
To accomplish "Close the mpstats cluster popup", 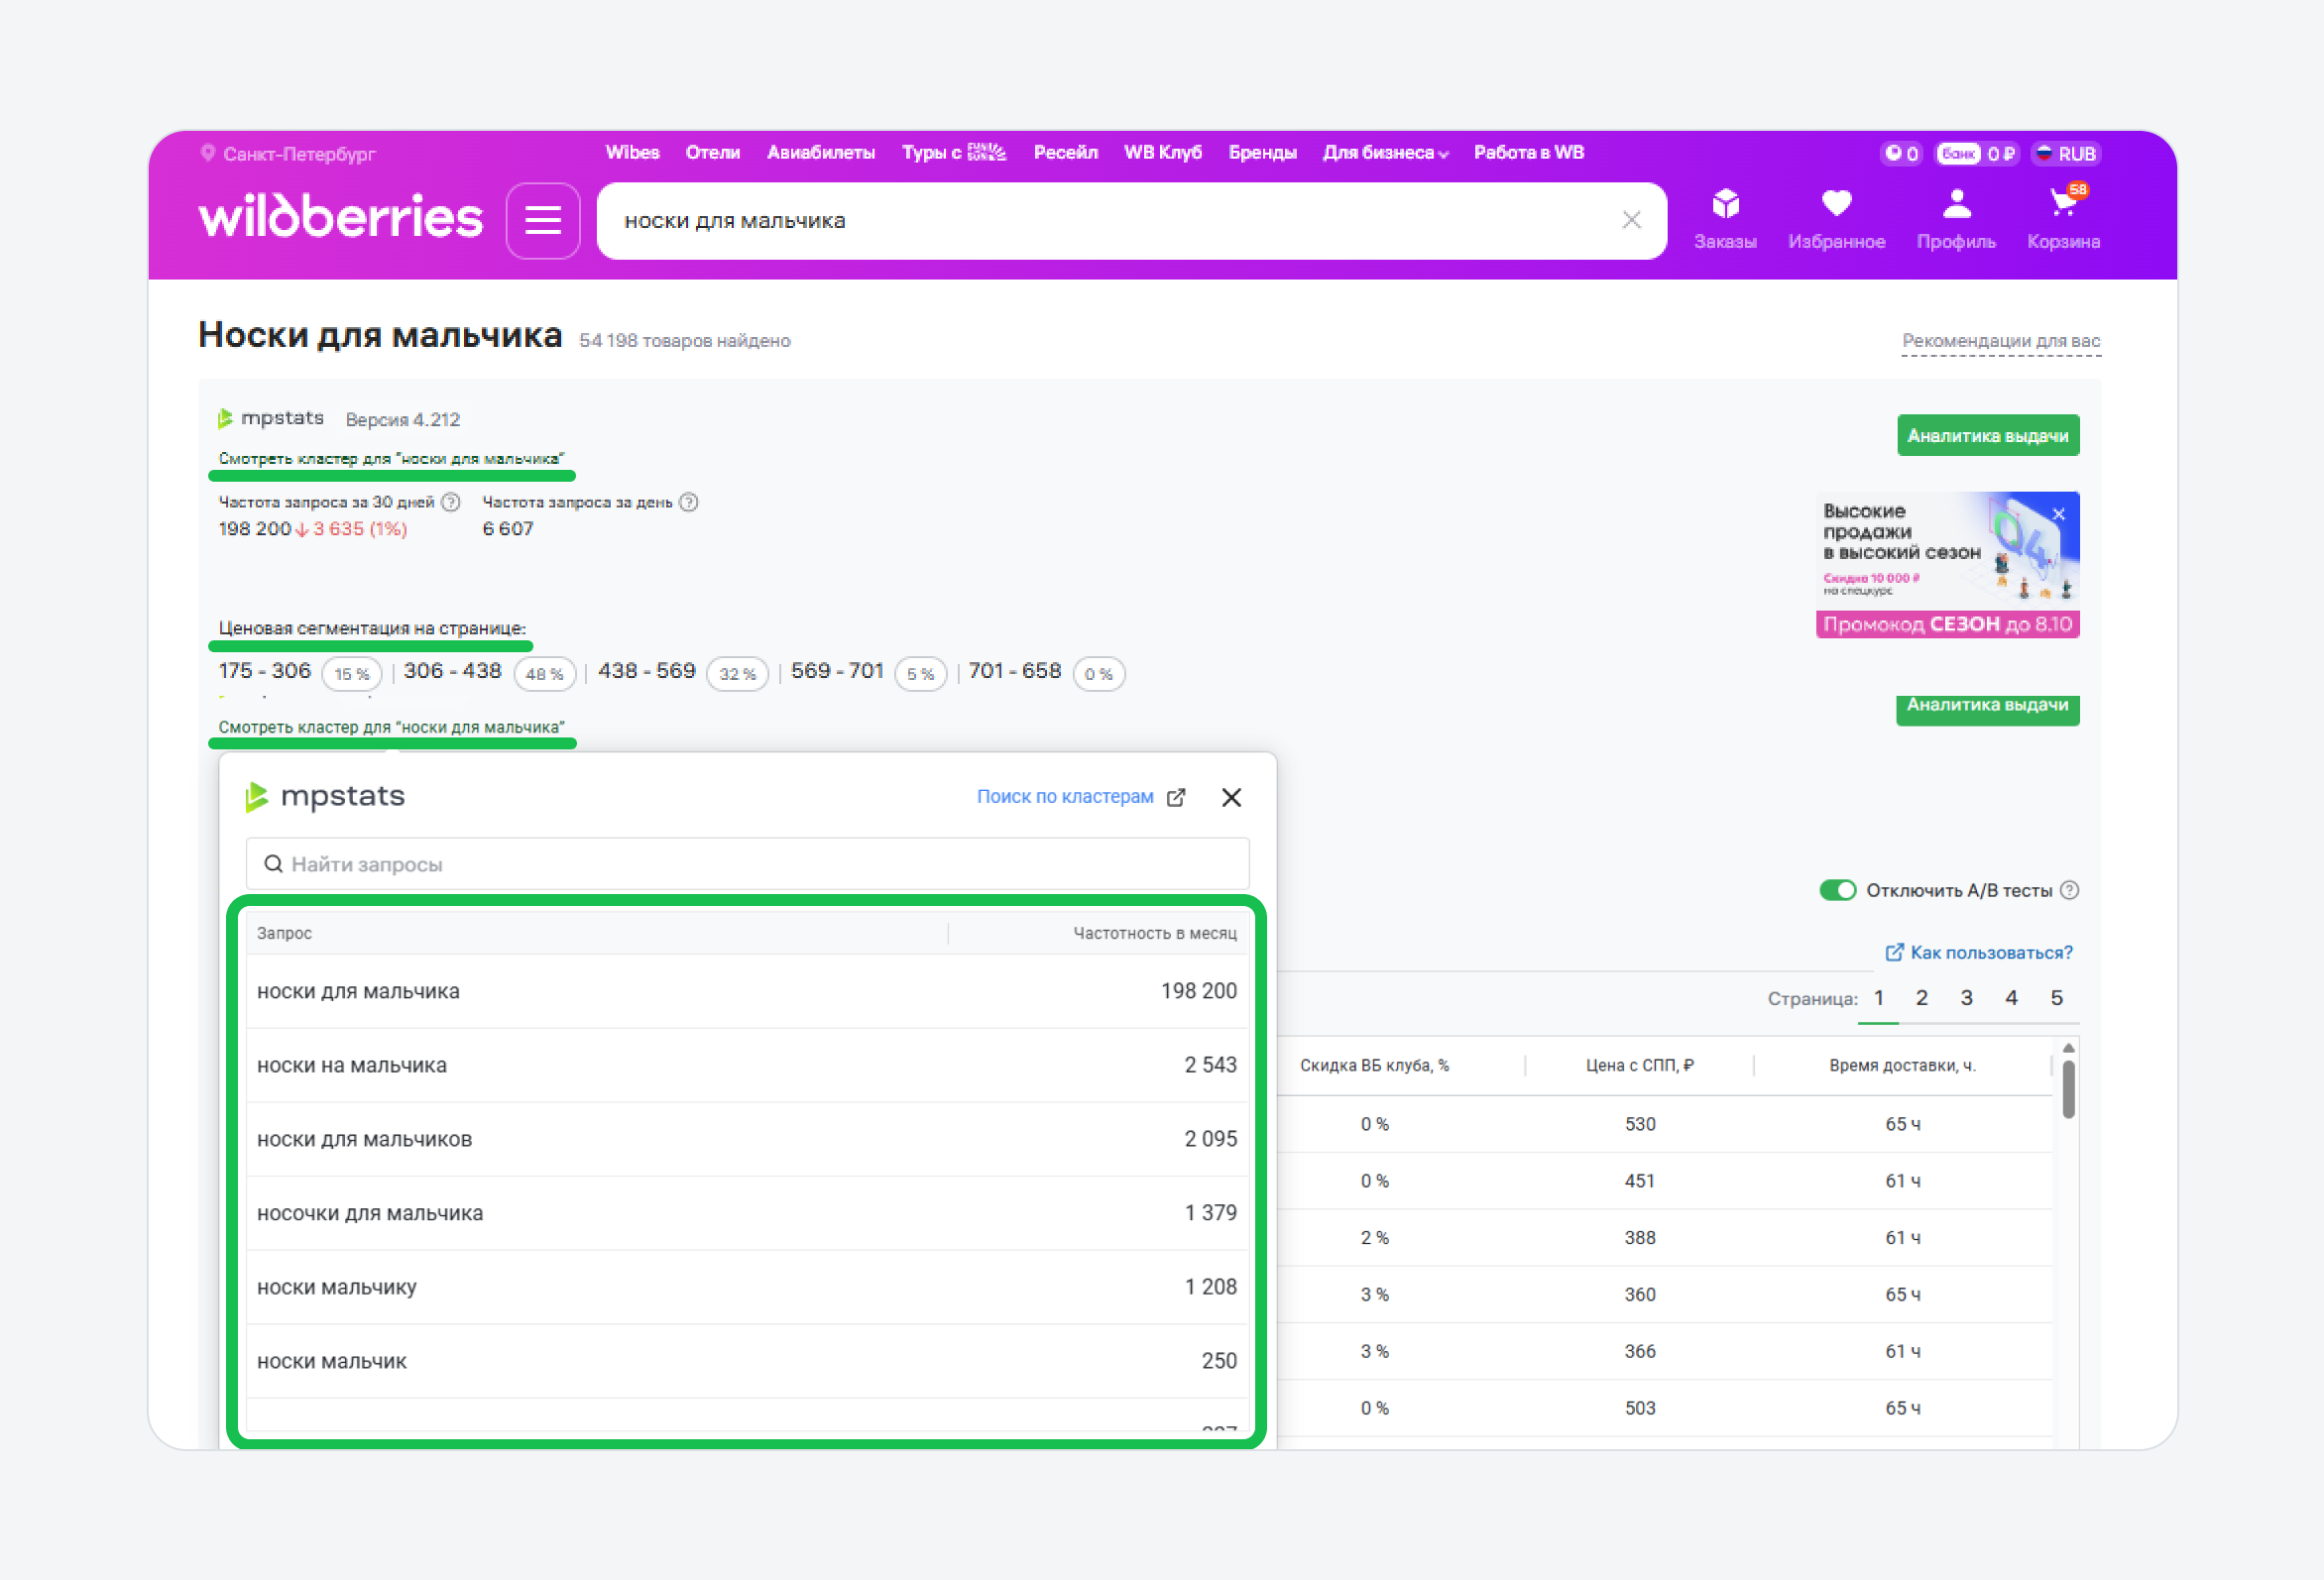I will [x=1231, y=797].
